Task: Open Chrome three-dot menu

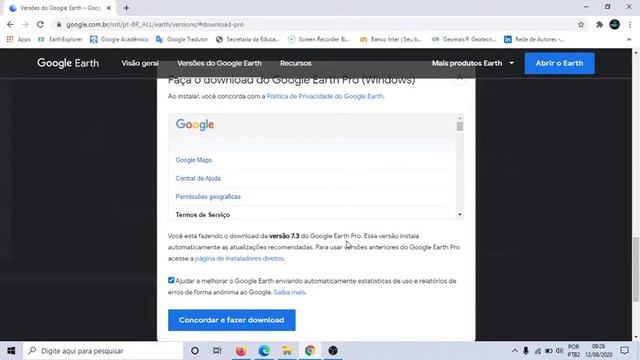Action: [630, 24]
